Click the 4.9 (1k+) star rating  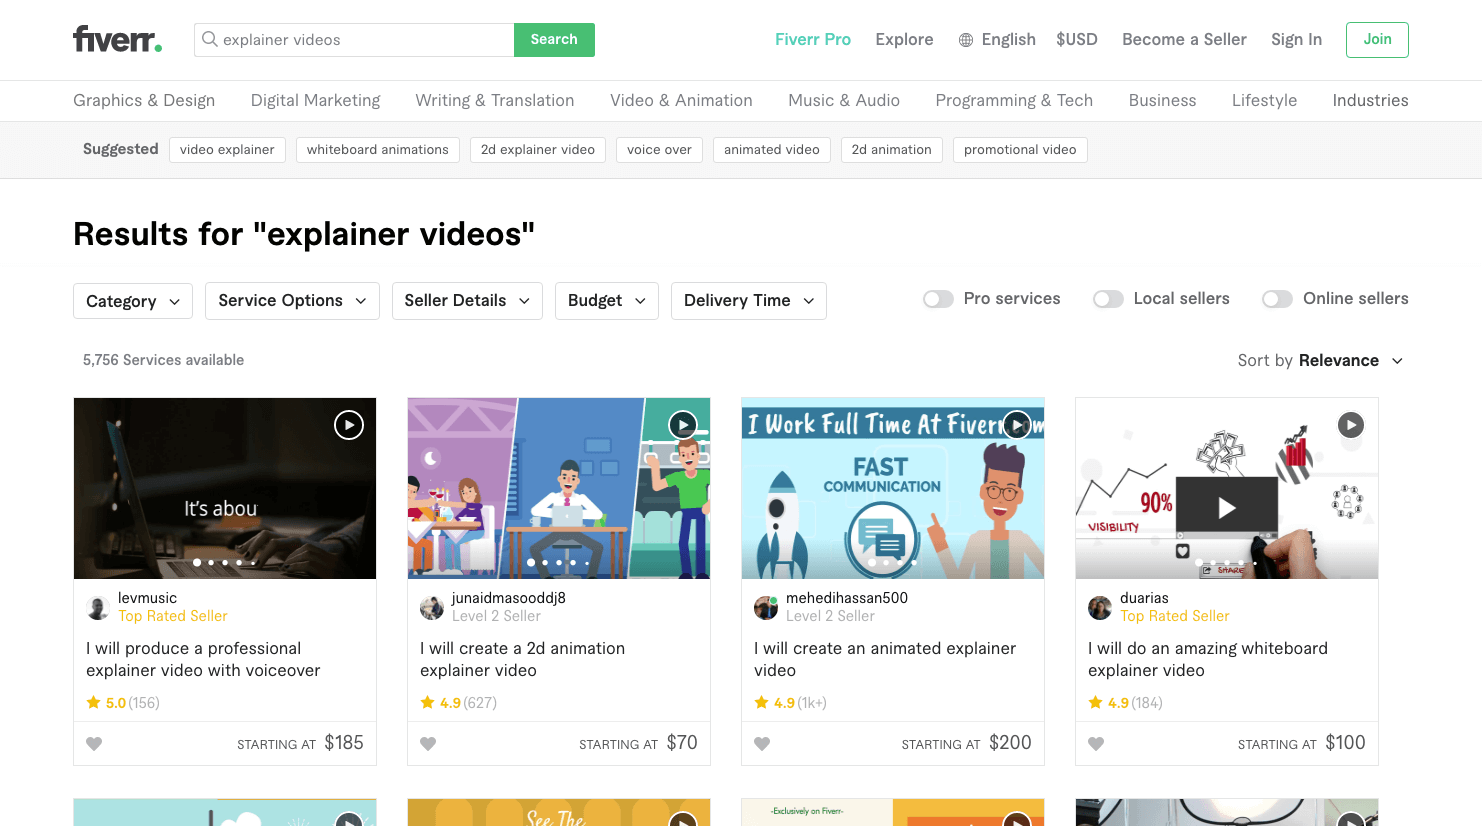790,703
